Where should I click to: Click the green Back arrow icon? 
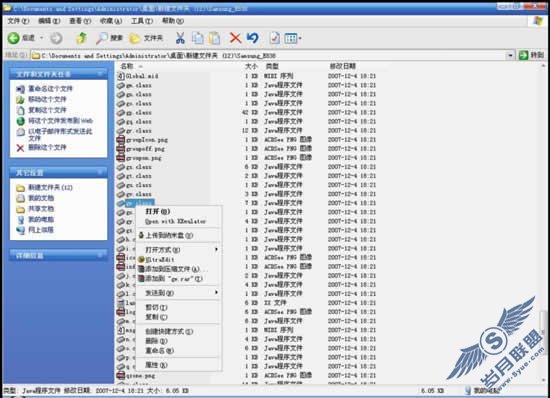[14, 38]
